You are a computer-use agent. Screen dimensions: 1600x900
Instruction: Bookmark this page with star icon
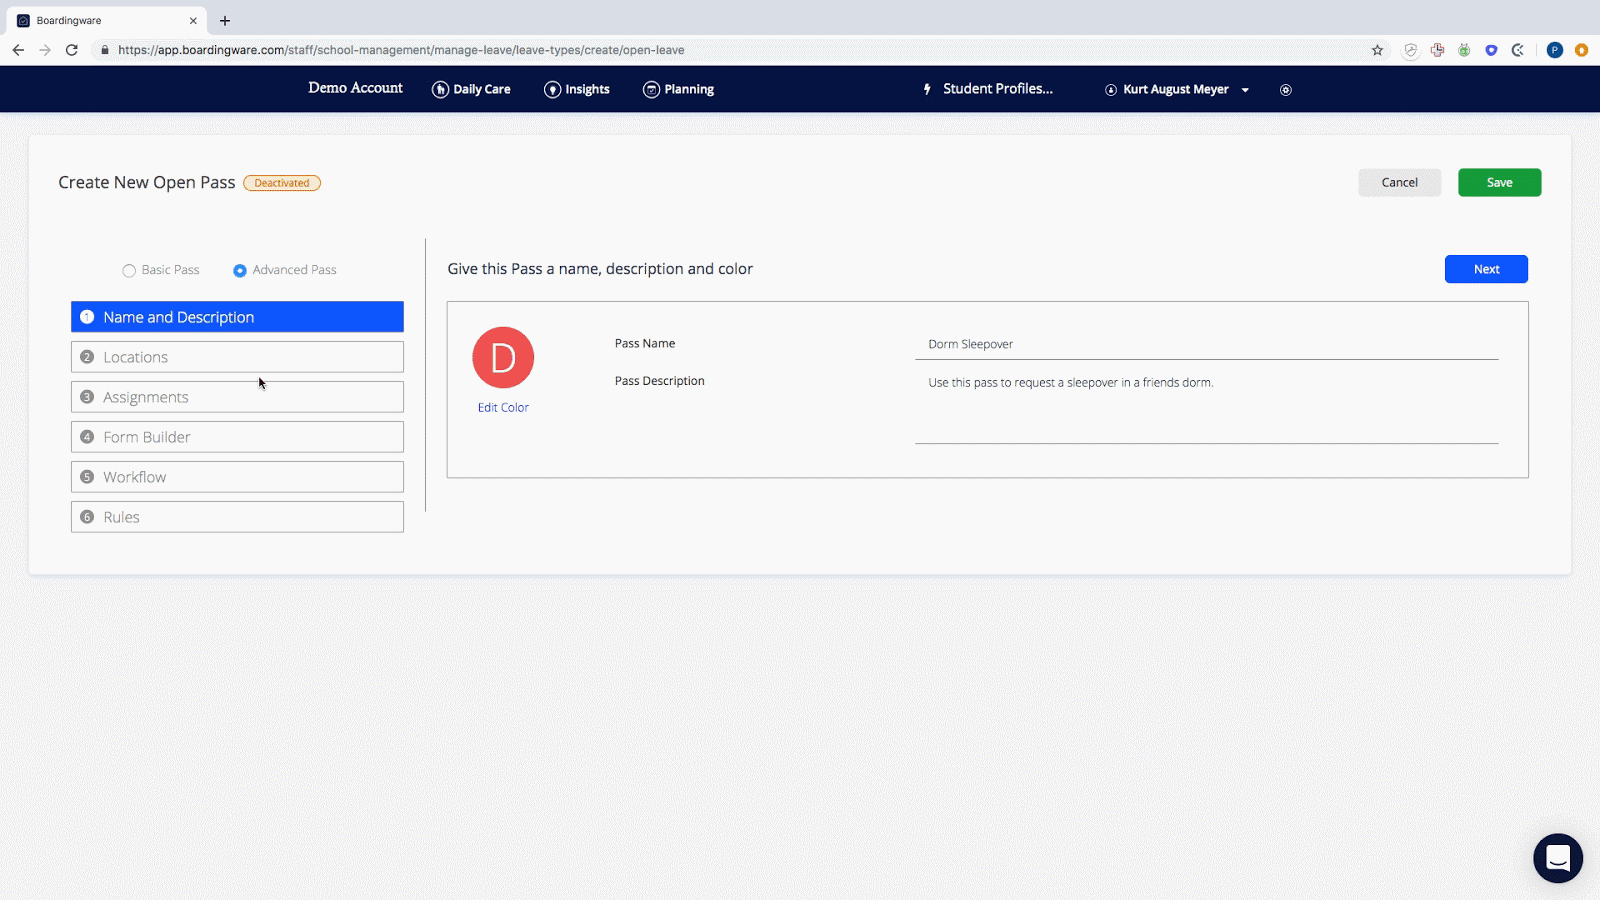tap(1377, 50)
